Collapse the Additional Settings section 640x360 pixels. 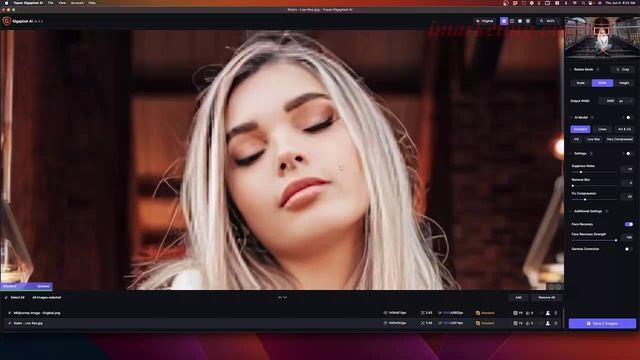pos(571,211)
